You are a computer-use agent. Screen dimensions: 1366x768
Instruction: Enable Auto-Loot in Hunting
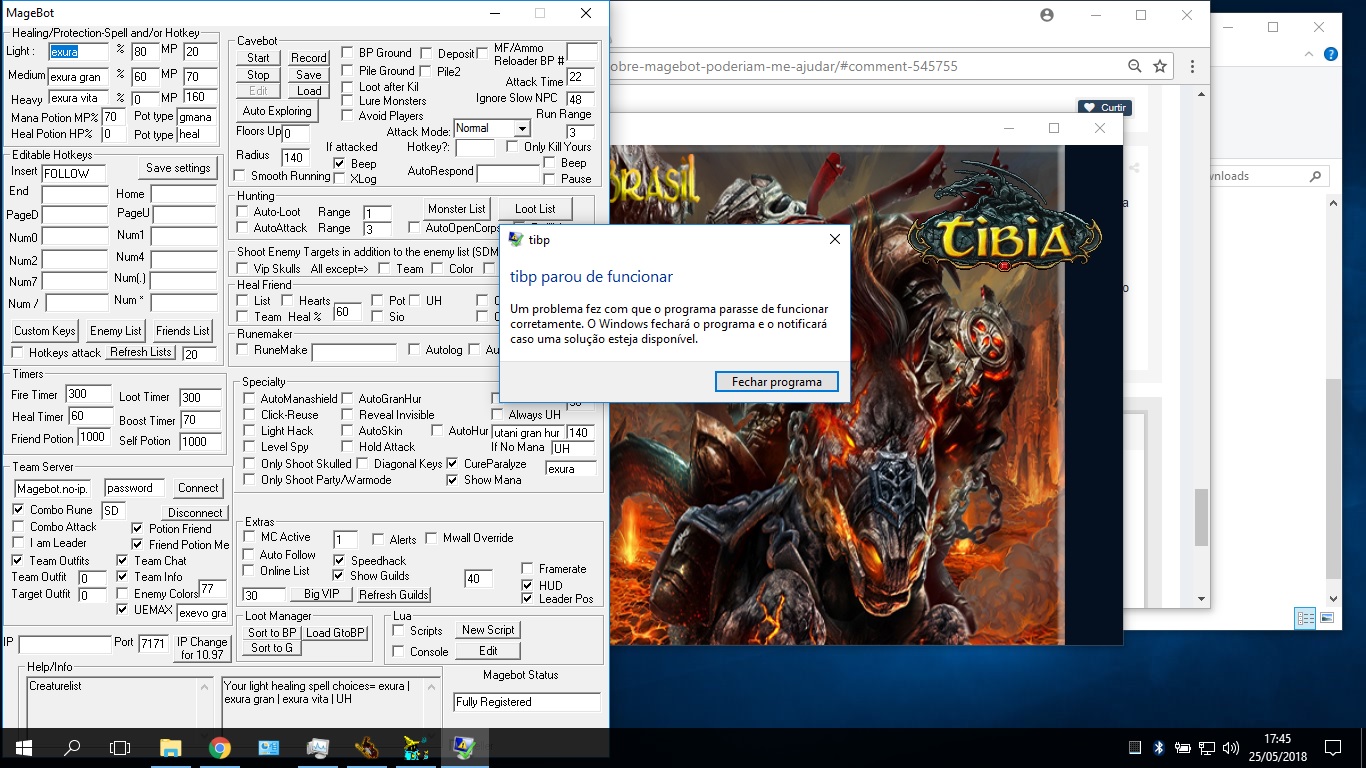point(242,212)
